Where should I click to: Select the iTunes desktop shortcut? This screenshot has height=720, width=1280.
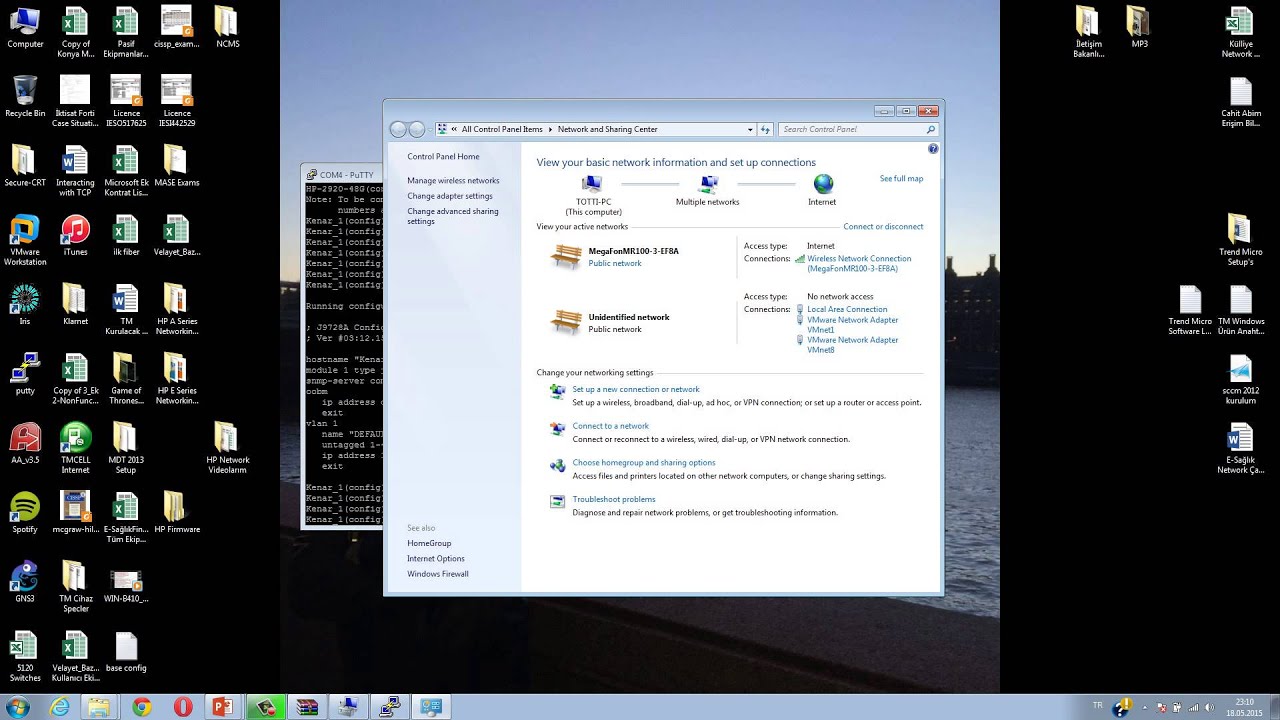(x=75, y=236)
